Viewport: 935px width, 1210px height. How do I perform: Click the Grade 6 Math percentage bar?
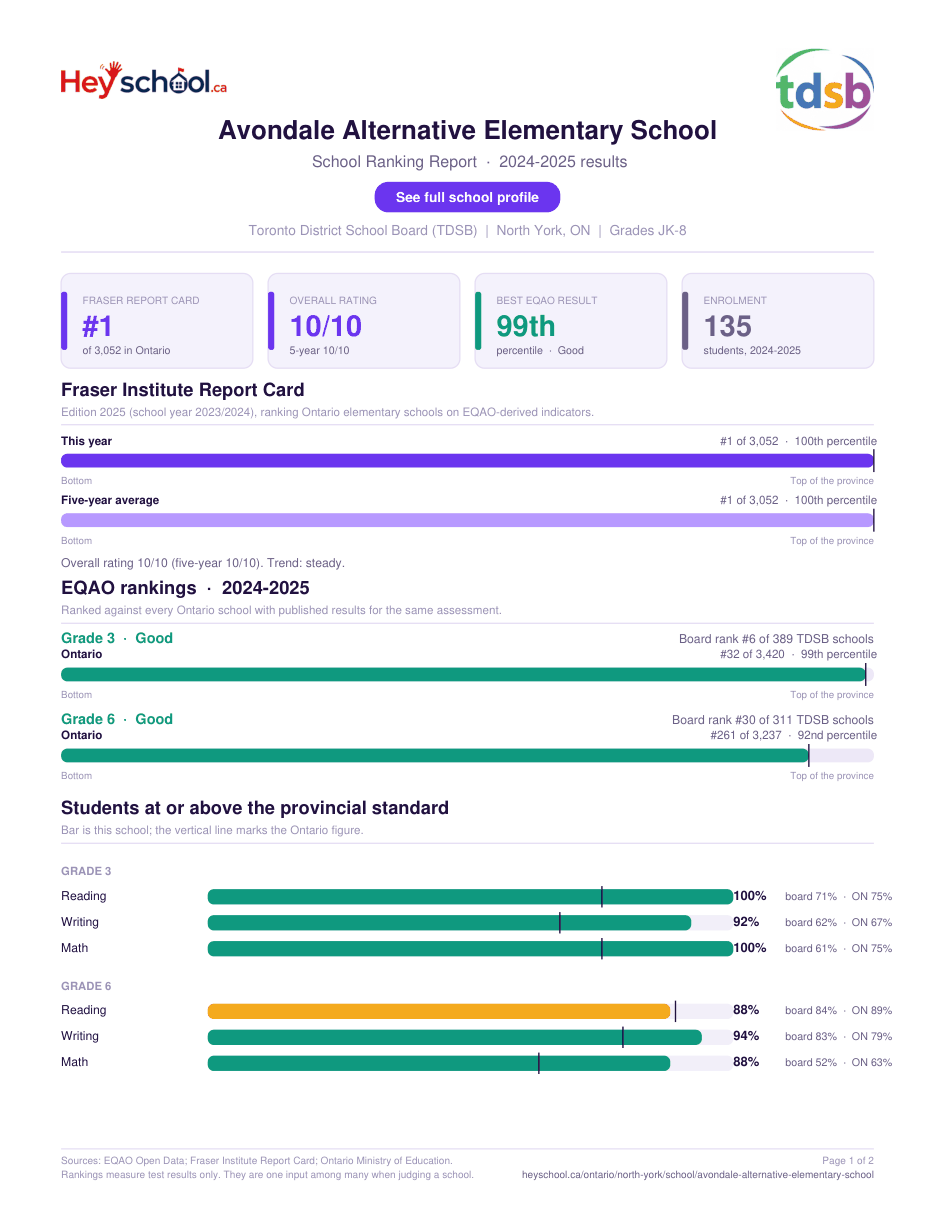coord(470,1063)
